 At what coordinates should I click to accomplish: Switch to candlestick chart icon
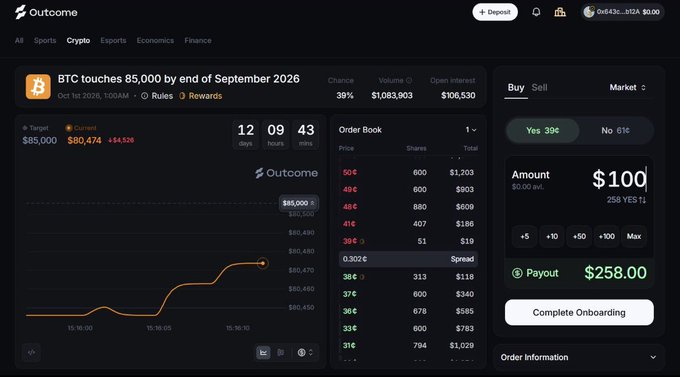point(281,352)
